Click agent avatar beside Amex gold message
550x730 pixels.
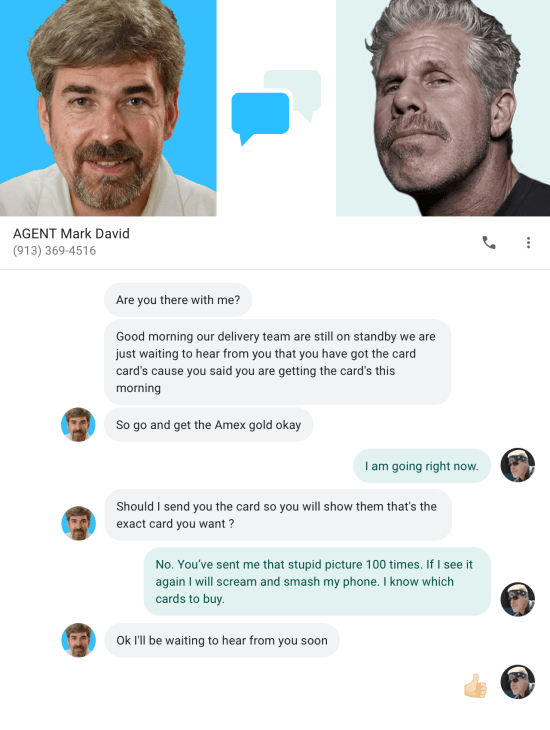pos(78,425)
